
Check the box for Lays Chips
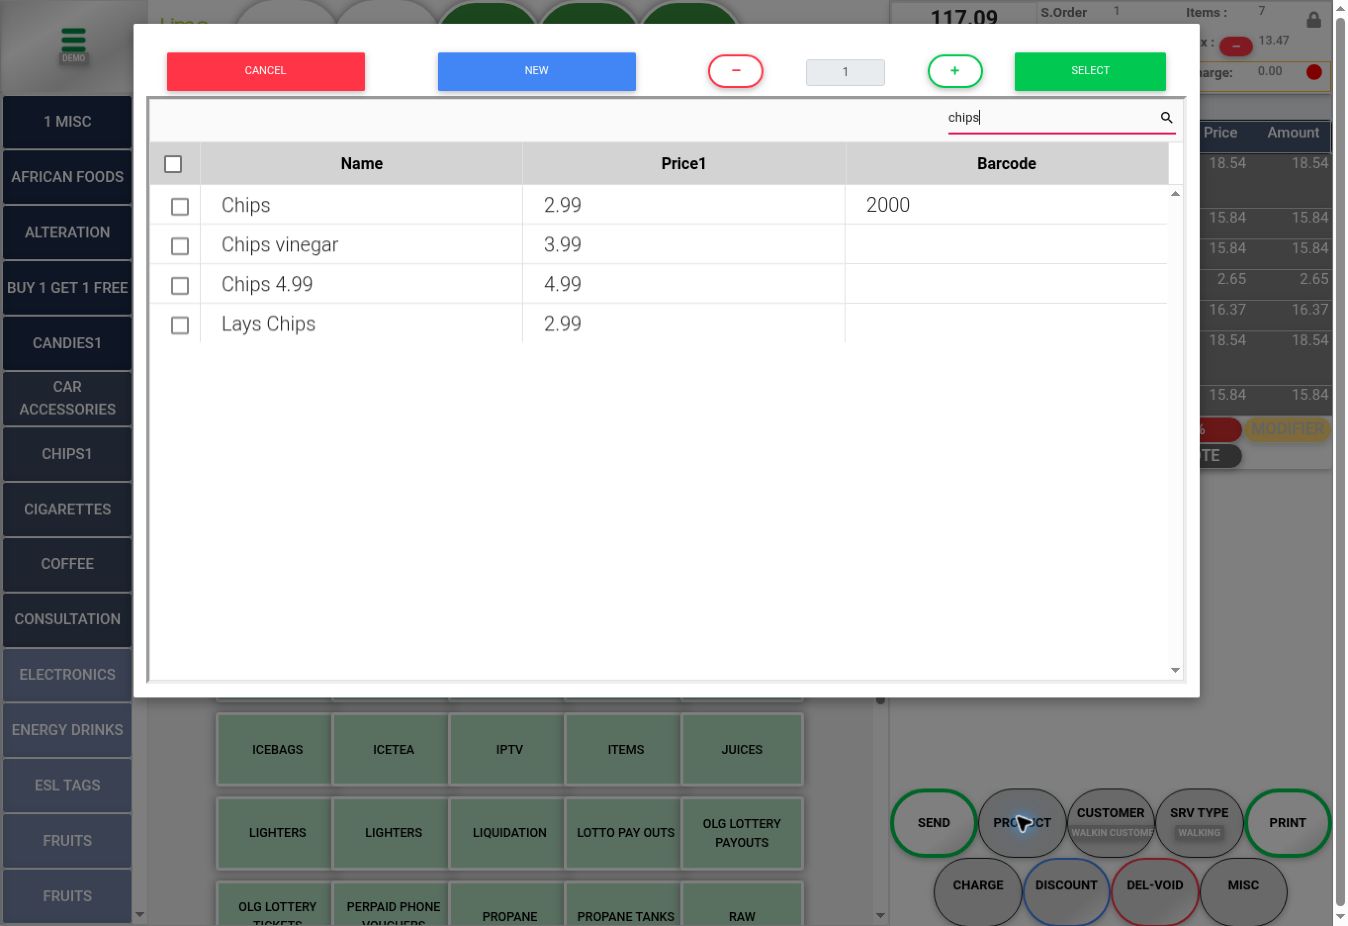click(x=180, y=325)
